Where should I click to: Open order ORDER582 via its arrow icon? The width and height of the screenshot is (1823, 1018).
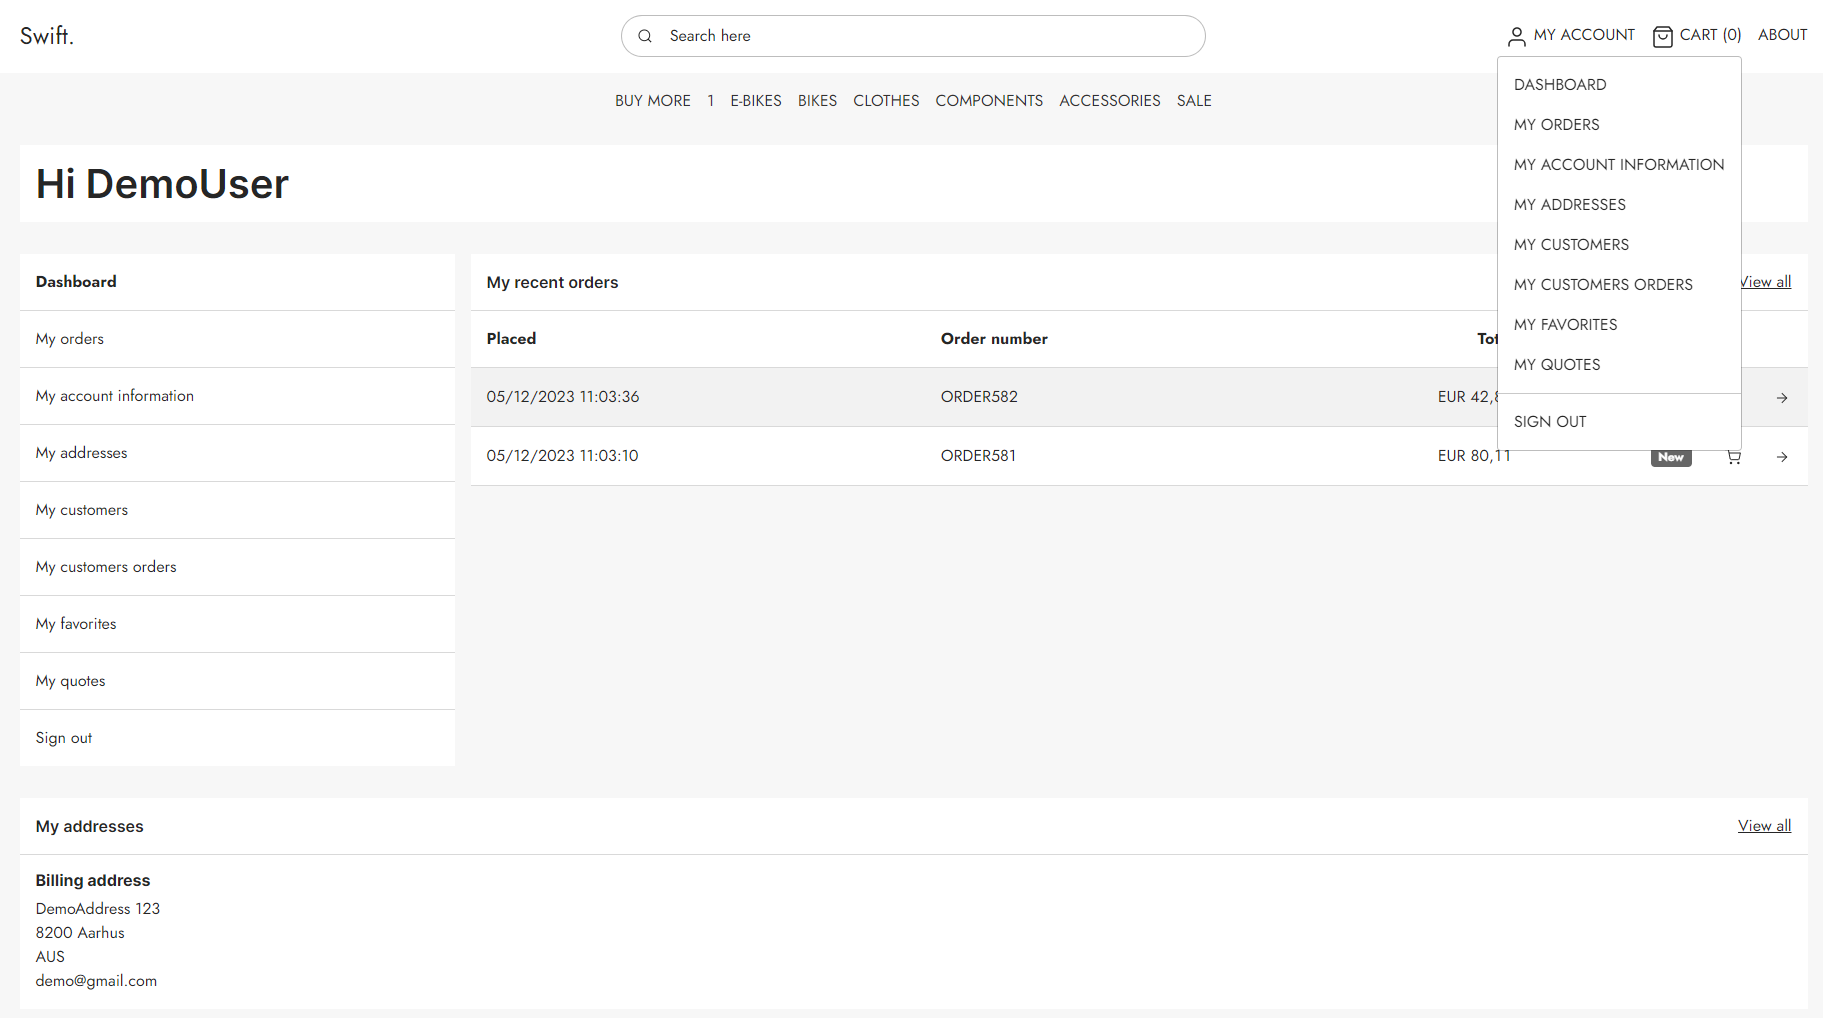pos(1782,397)
